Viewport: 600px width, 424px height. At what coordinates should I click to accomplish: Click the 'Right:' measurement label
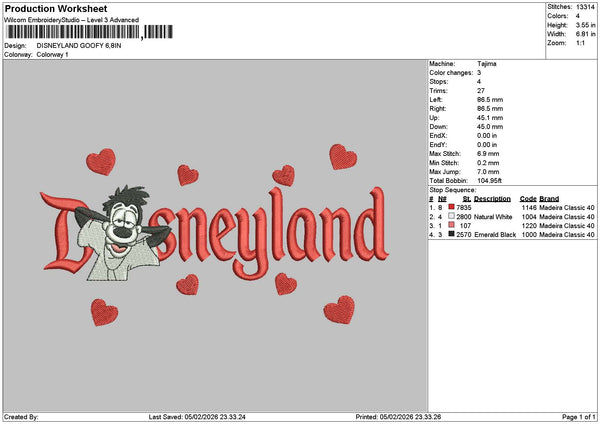coord(437,109)
